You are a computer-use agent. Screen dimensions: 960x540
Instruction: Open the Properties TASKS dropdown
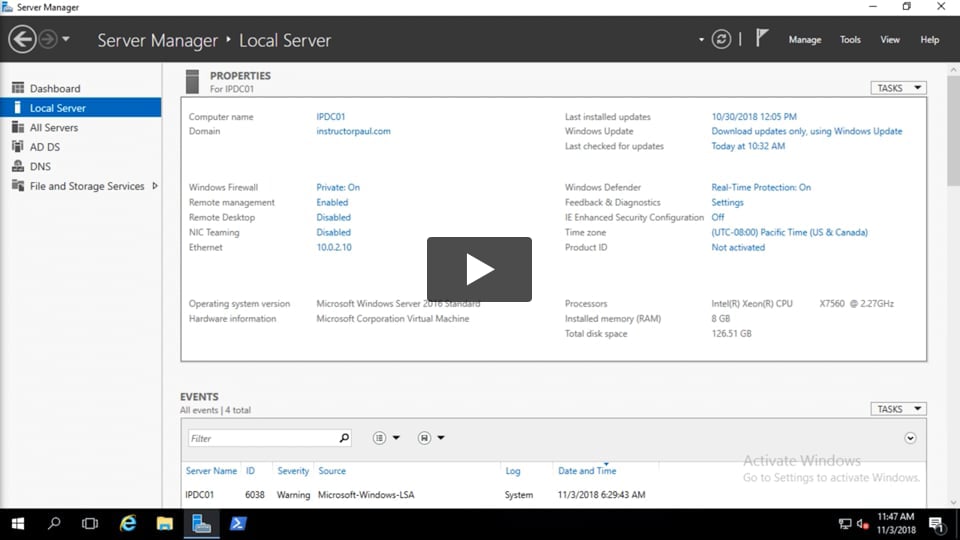click(x=898, y=88)
